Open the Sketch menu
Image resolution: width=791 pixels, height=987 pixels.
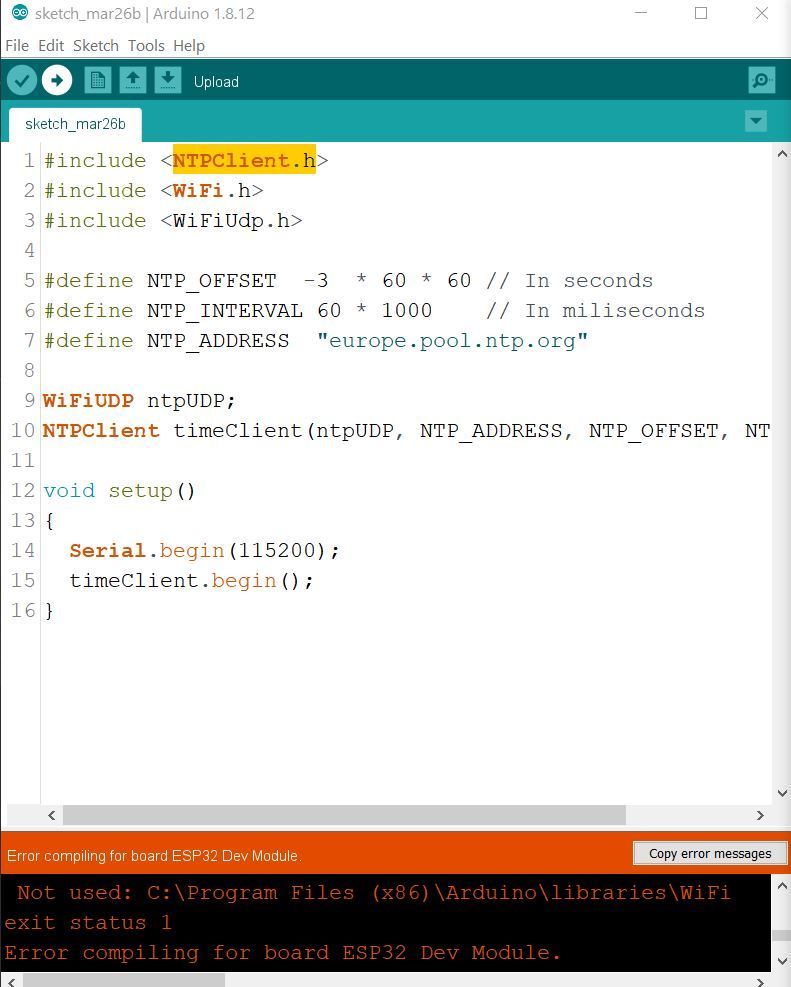96,46
